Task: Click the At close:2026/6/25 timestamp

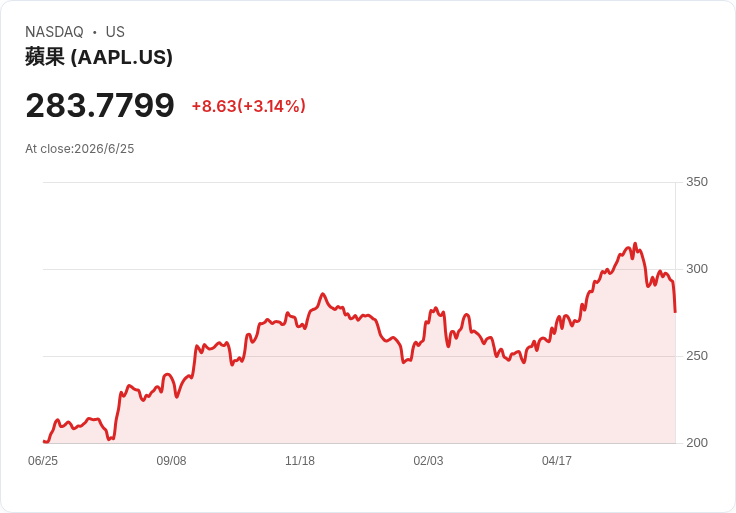Action: click(x=79, y=149)
